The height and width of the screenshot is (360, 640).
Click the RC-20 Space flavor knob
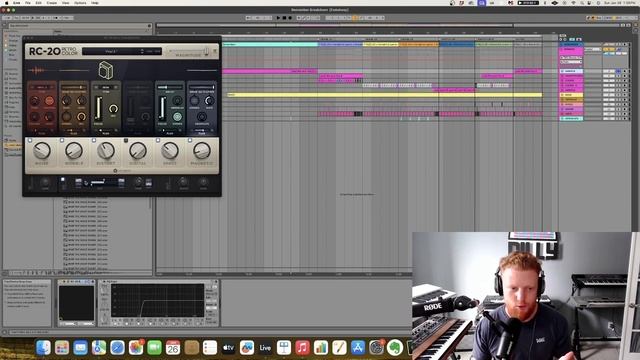tap(170, 151)
